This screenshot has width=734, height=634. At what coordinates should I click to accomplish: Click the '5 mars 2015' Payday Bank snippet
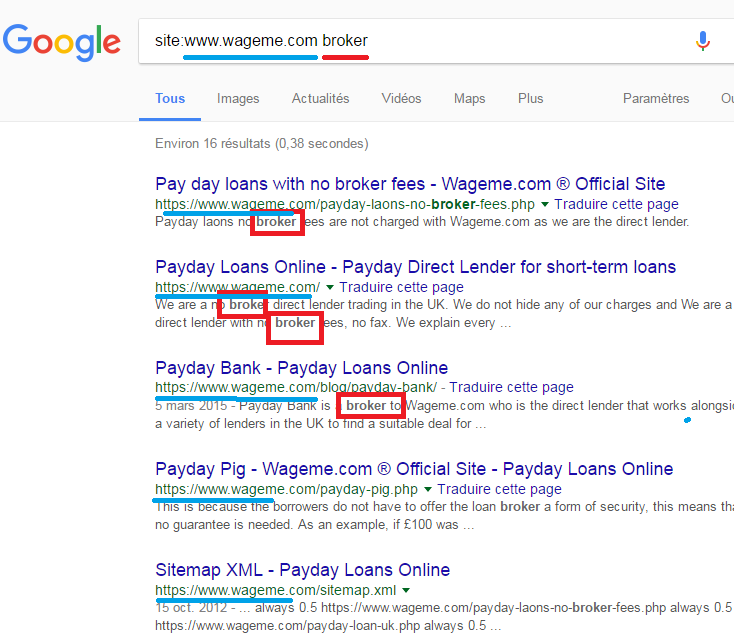(444, 414)
